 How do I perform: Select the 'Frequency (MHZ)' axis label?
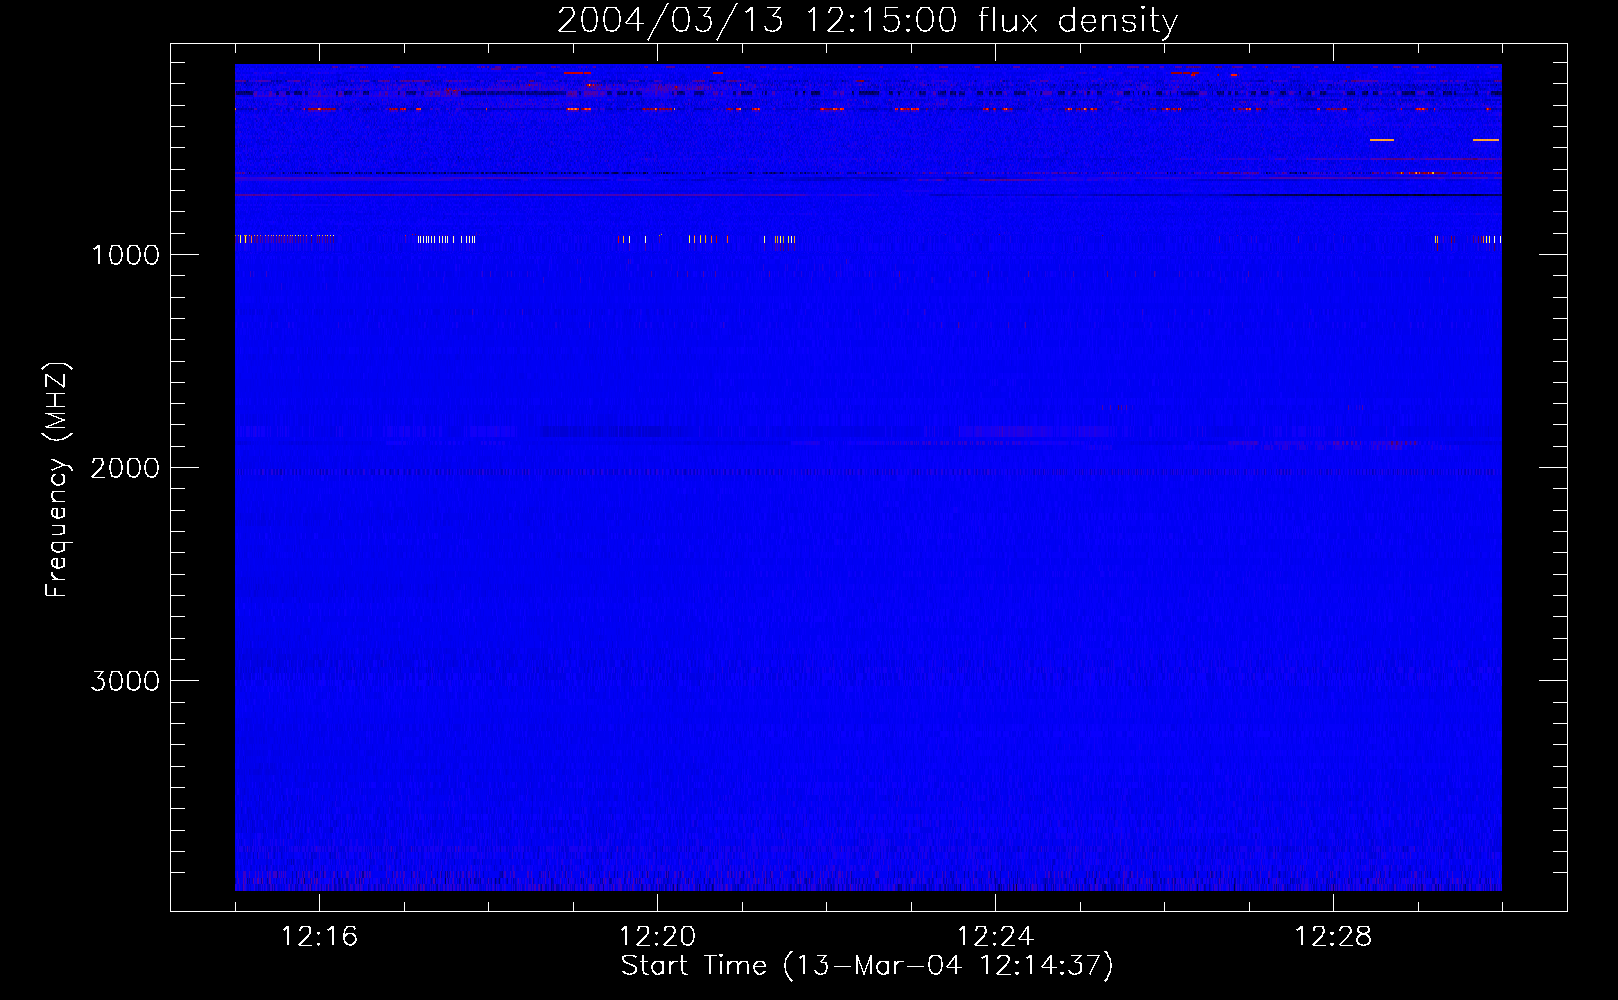[57, 480]
